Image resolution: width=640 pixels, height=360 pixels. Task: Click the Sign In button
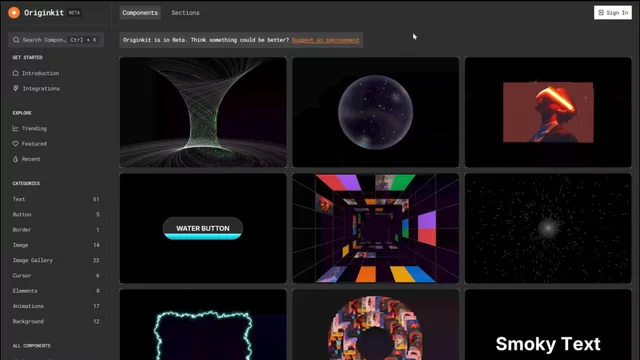[x=613, y=13]
